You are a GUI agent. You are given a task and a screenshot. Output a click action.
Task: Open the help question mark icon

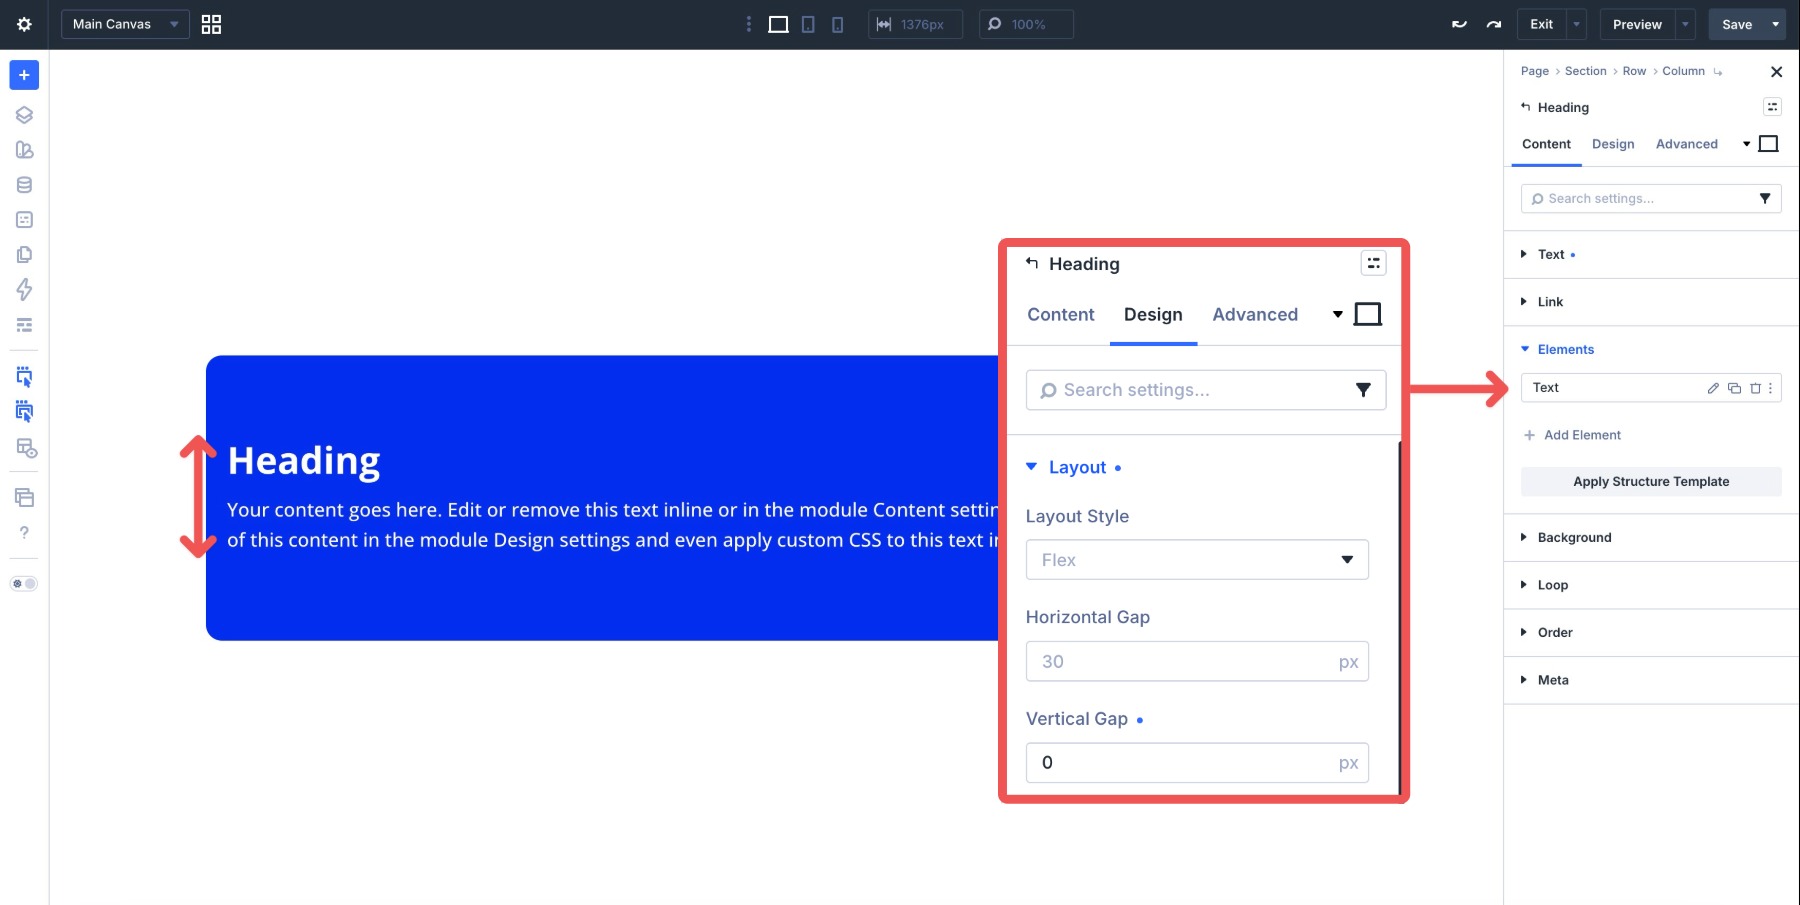[x=24, y=533]
